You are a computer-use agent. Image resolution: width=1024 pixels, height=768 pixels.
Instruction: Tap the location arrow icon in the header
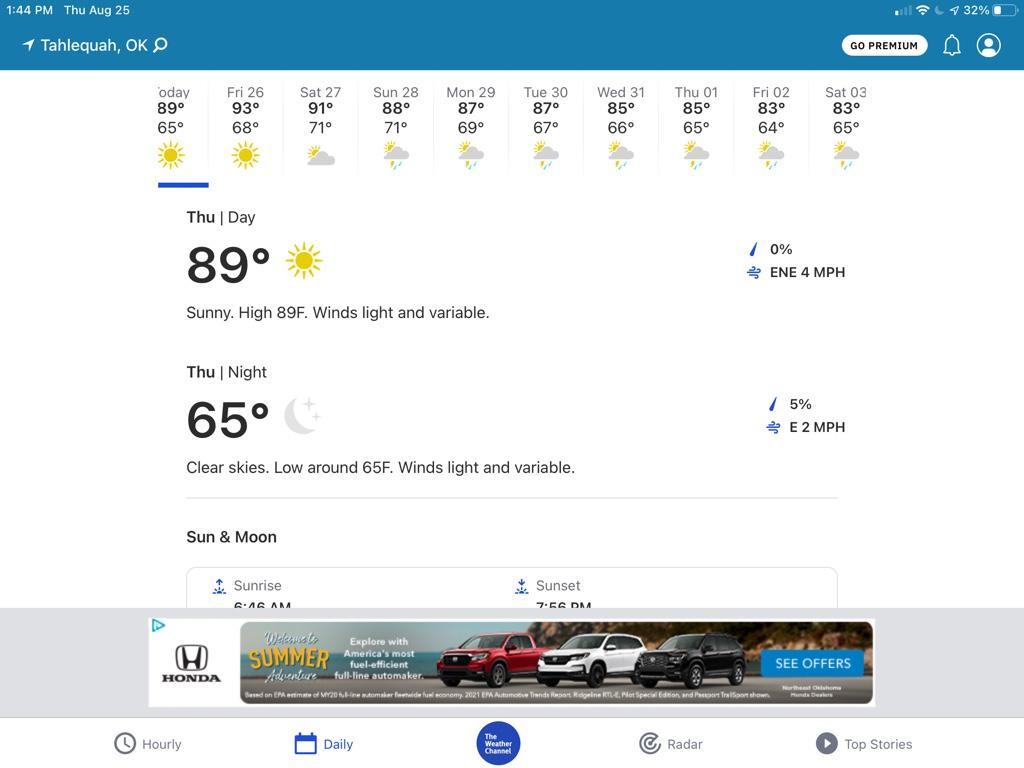[x=28, y=45]
